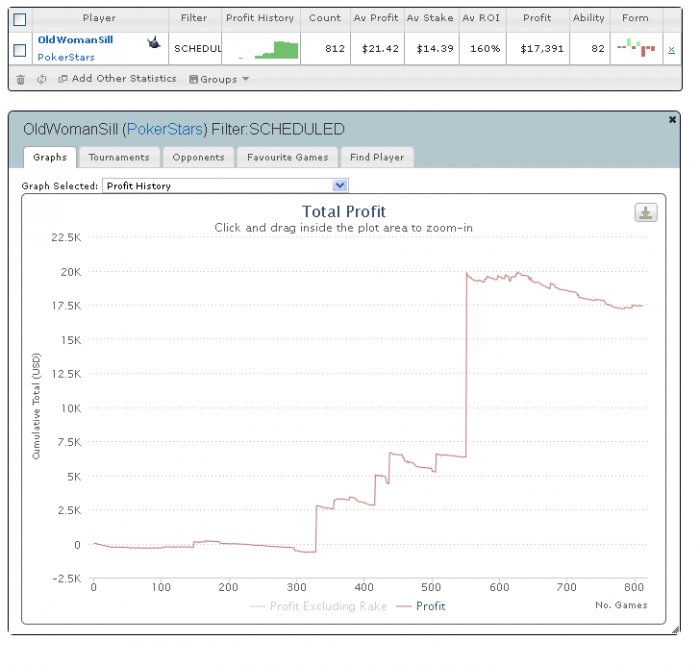Click the refresh icon beside trash
This screenshot has width=700, height=665.
(42, 80)
